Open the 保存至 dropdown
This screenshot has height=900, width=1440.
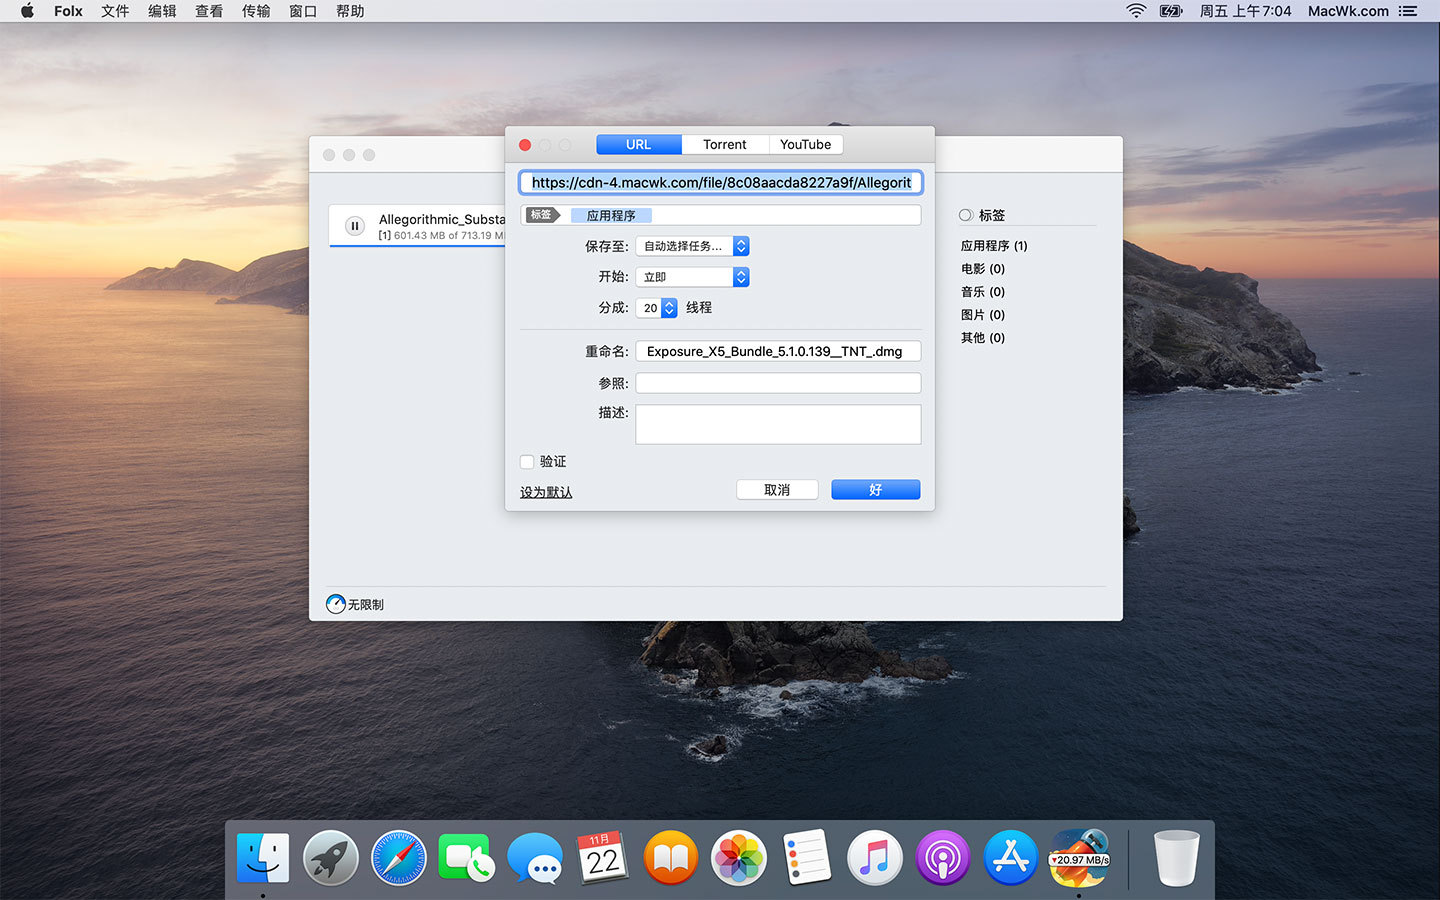(692, 246)
